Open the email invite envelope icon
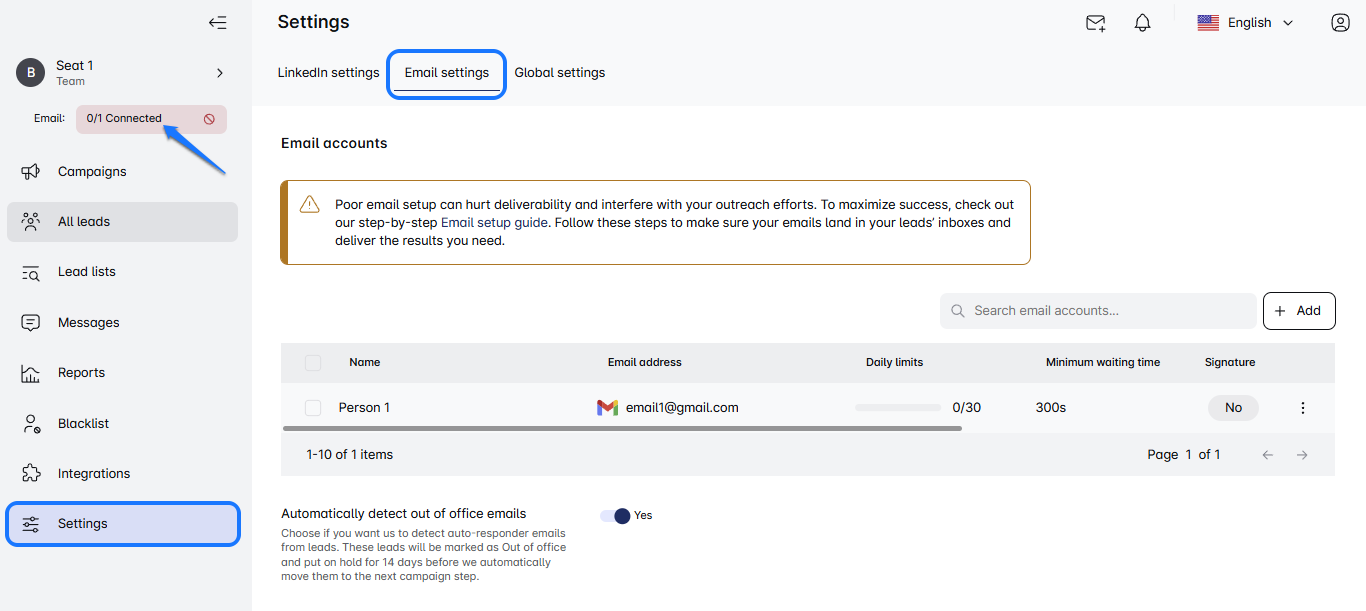Viewport: 1366px width, 611px height. (x=1095, y=23)
